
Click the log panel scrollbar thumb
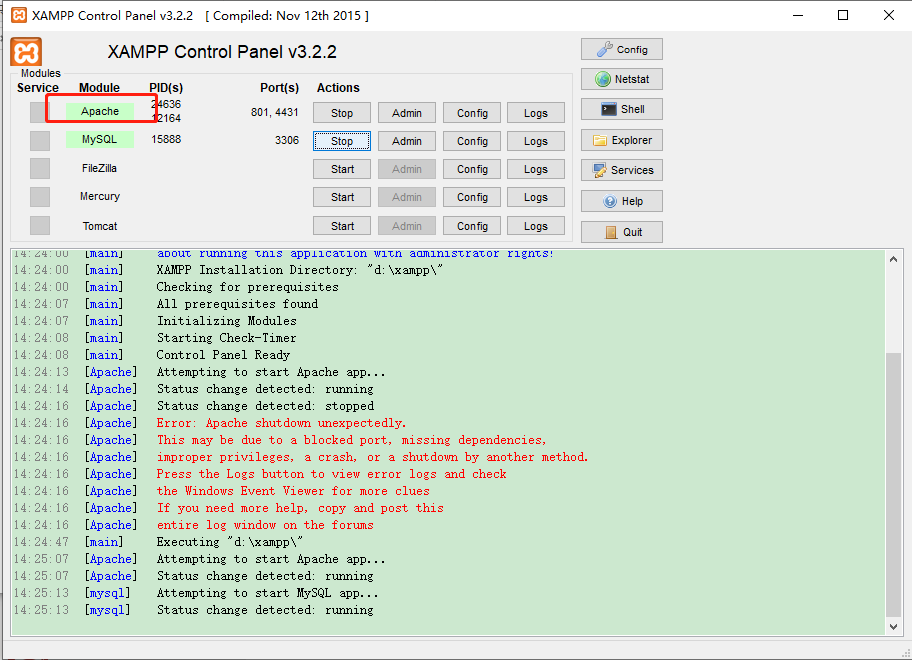(x=893, y=484)
